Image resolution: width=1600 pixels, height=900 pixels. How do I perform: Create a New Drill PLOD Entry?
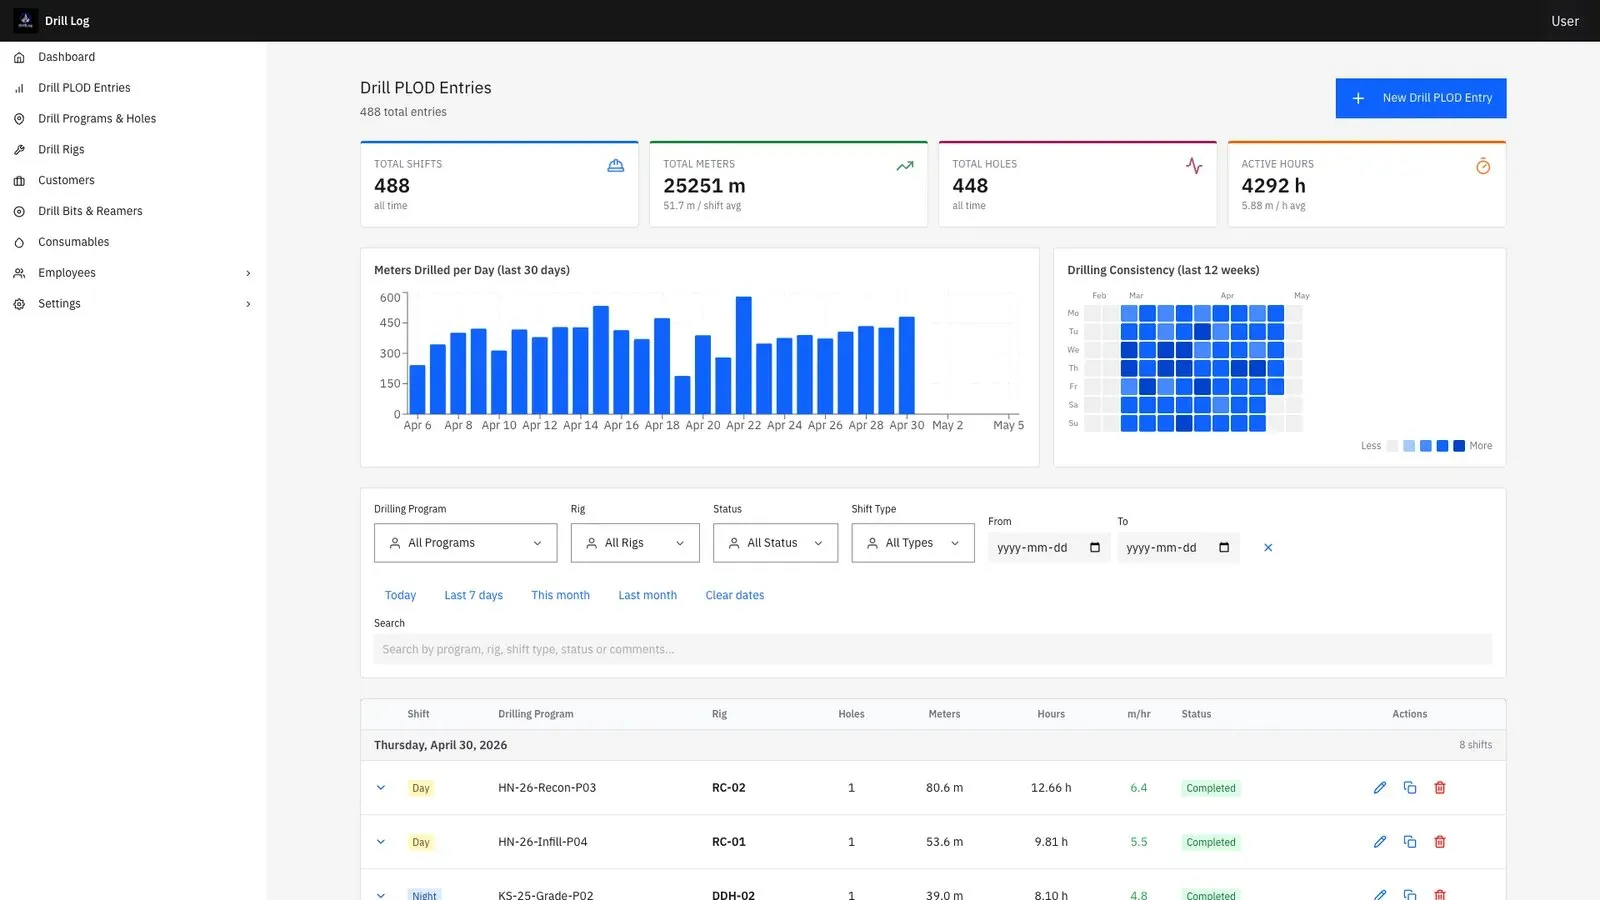coord(1421,98)
